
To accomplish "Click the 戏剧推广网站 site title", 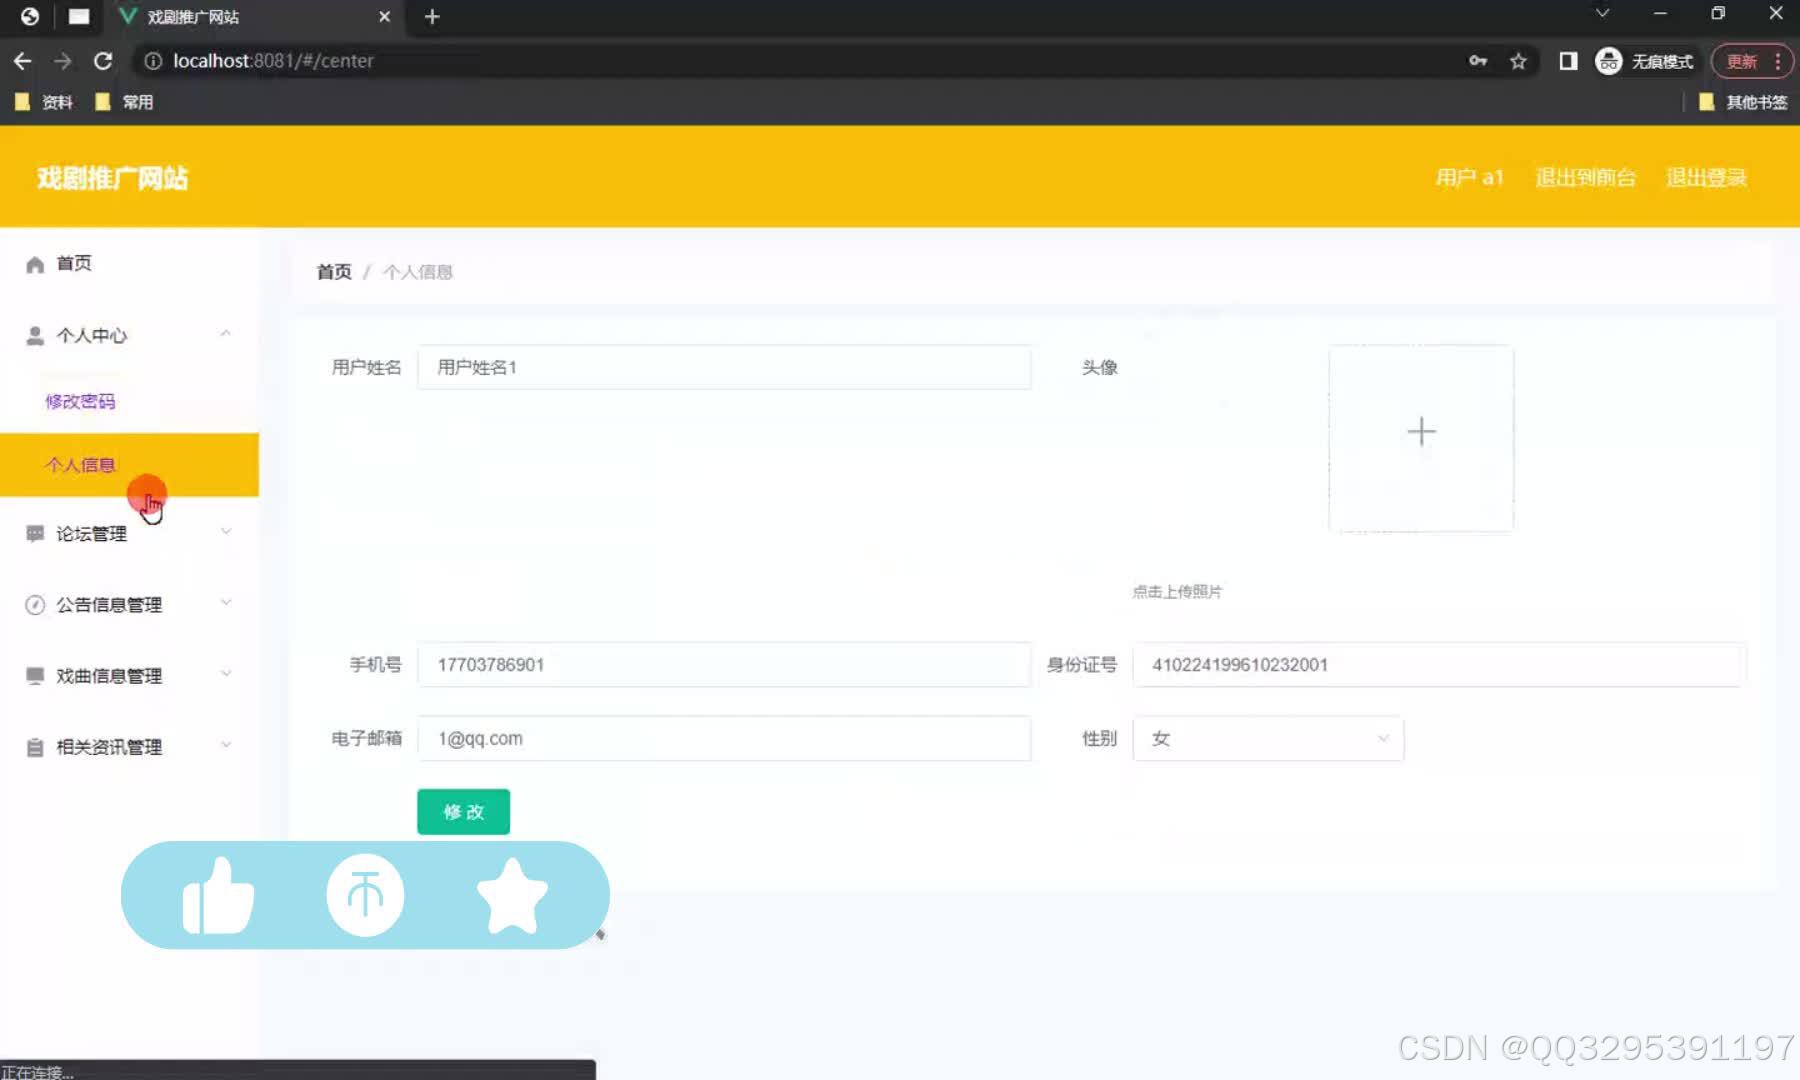I will pyautogui.click(x=113, y=178).
